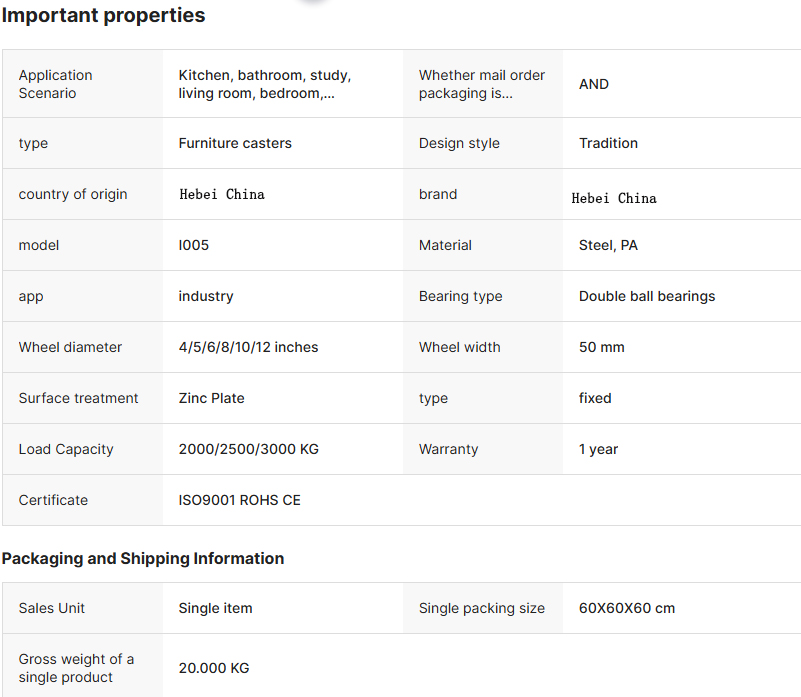Viewport: 801px width, 697px height.
Task: Click the 'Zinc Plate' surface treatment value
Action: [211, 398]
